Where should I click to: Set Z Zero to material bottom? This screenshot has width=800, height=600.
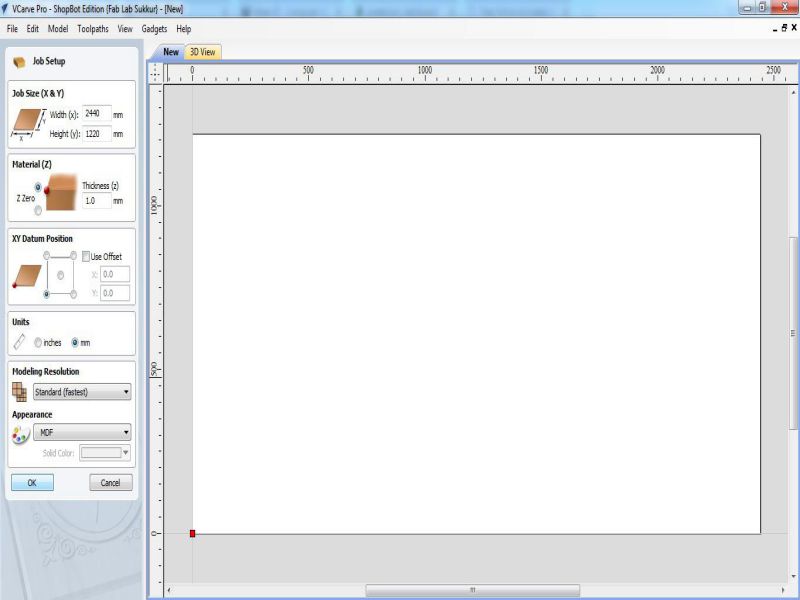(x=38, y=210)
